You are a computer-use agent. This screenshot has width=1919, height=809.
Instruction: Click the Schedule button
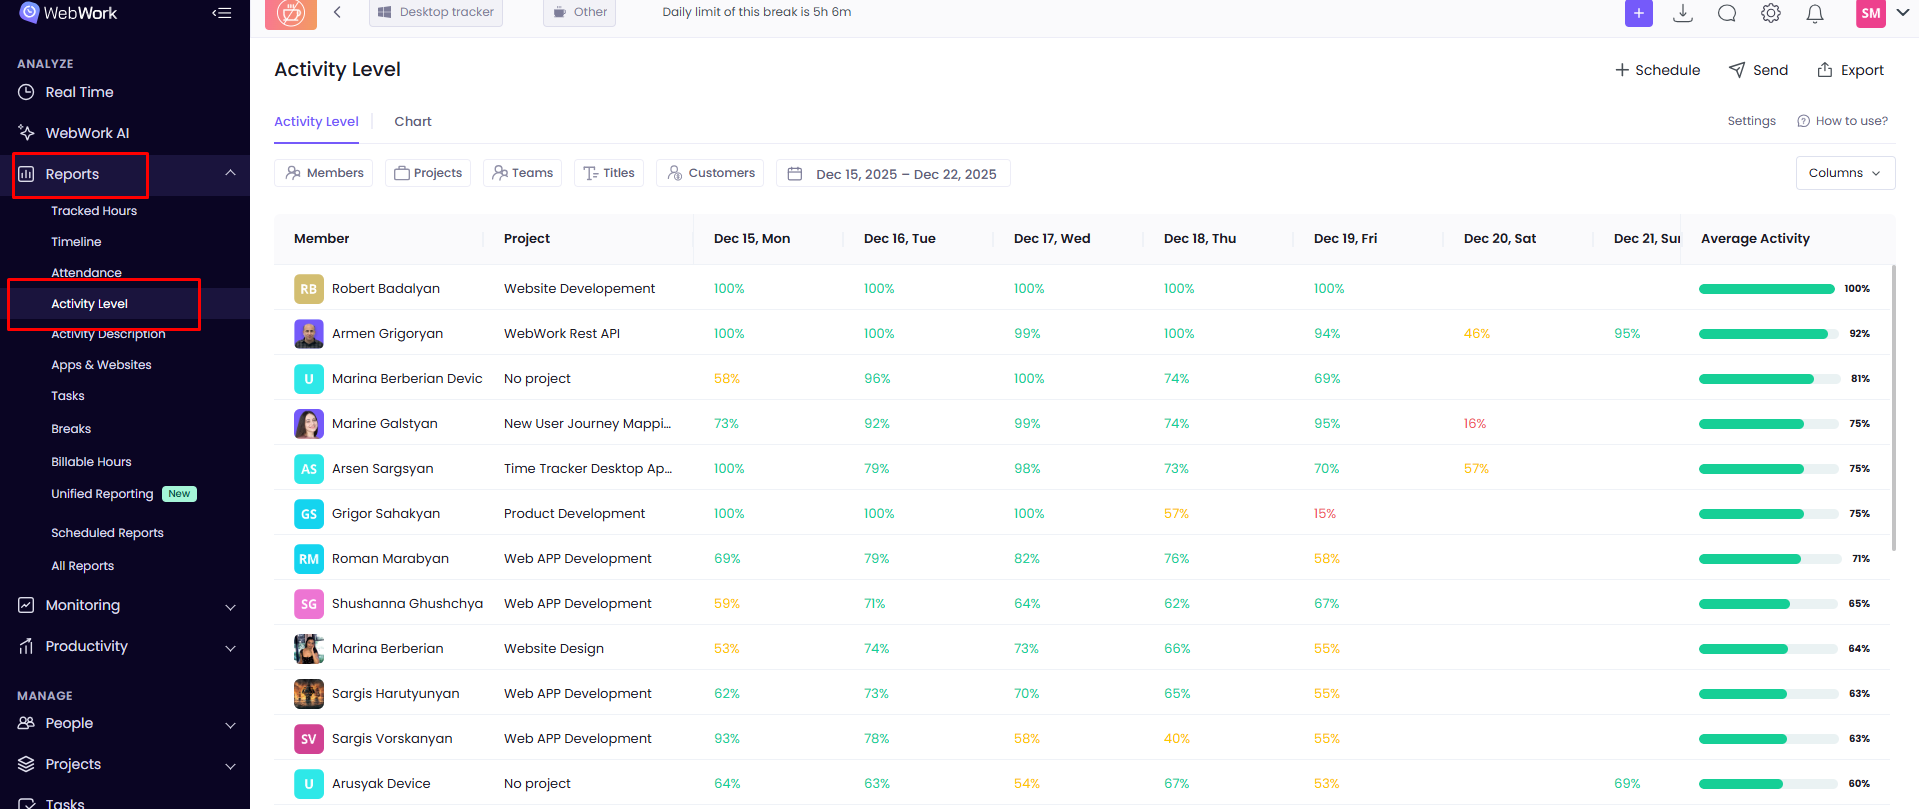1657,70
